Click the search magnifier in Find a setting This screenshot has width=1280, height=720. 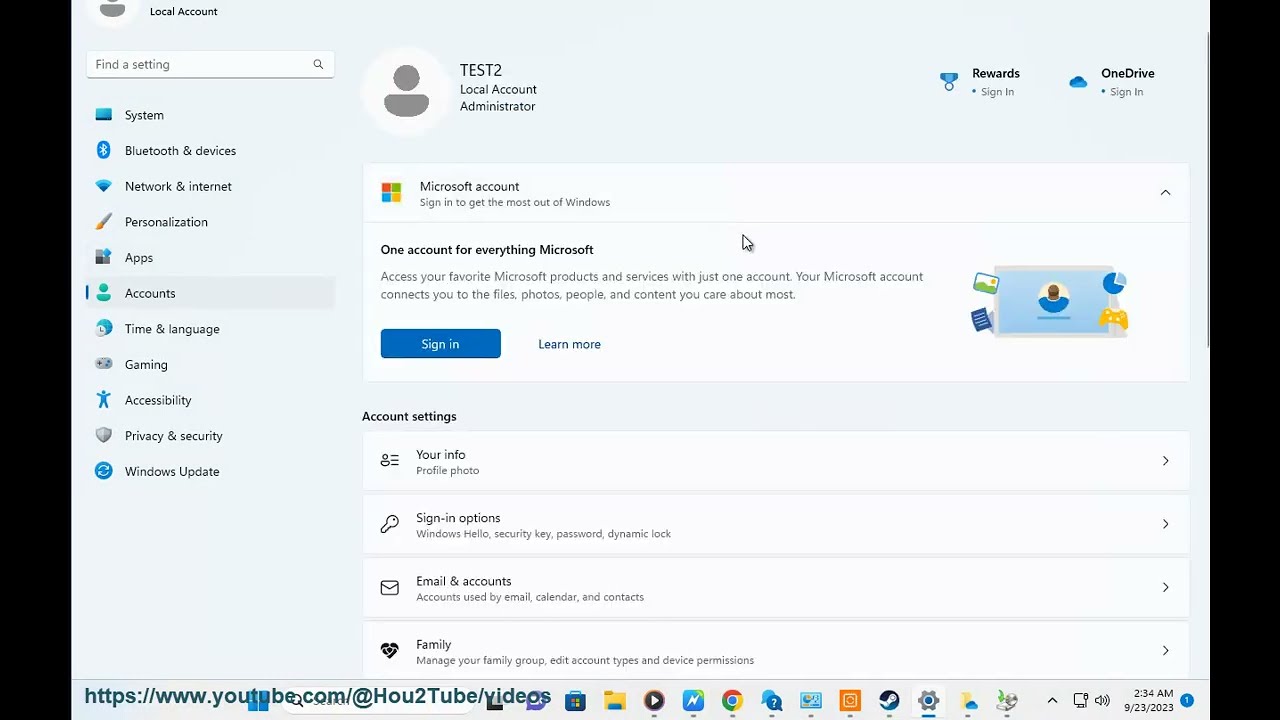click(318, 64)
